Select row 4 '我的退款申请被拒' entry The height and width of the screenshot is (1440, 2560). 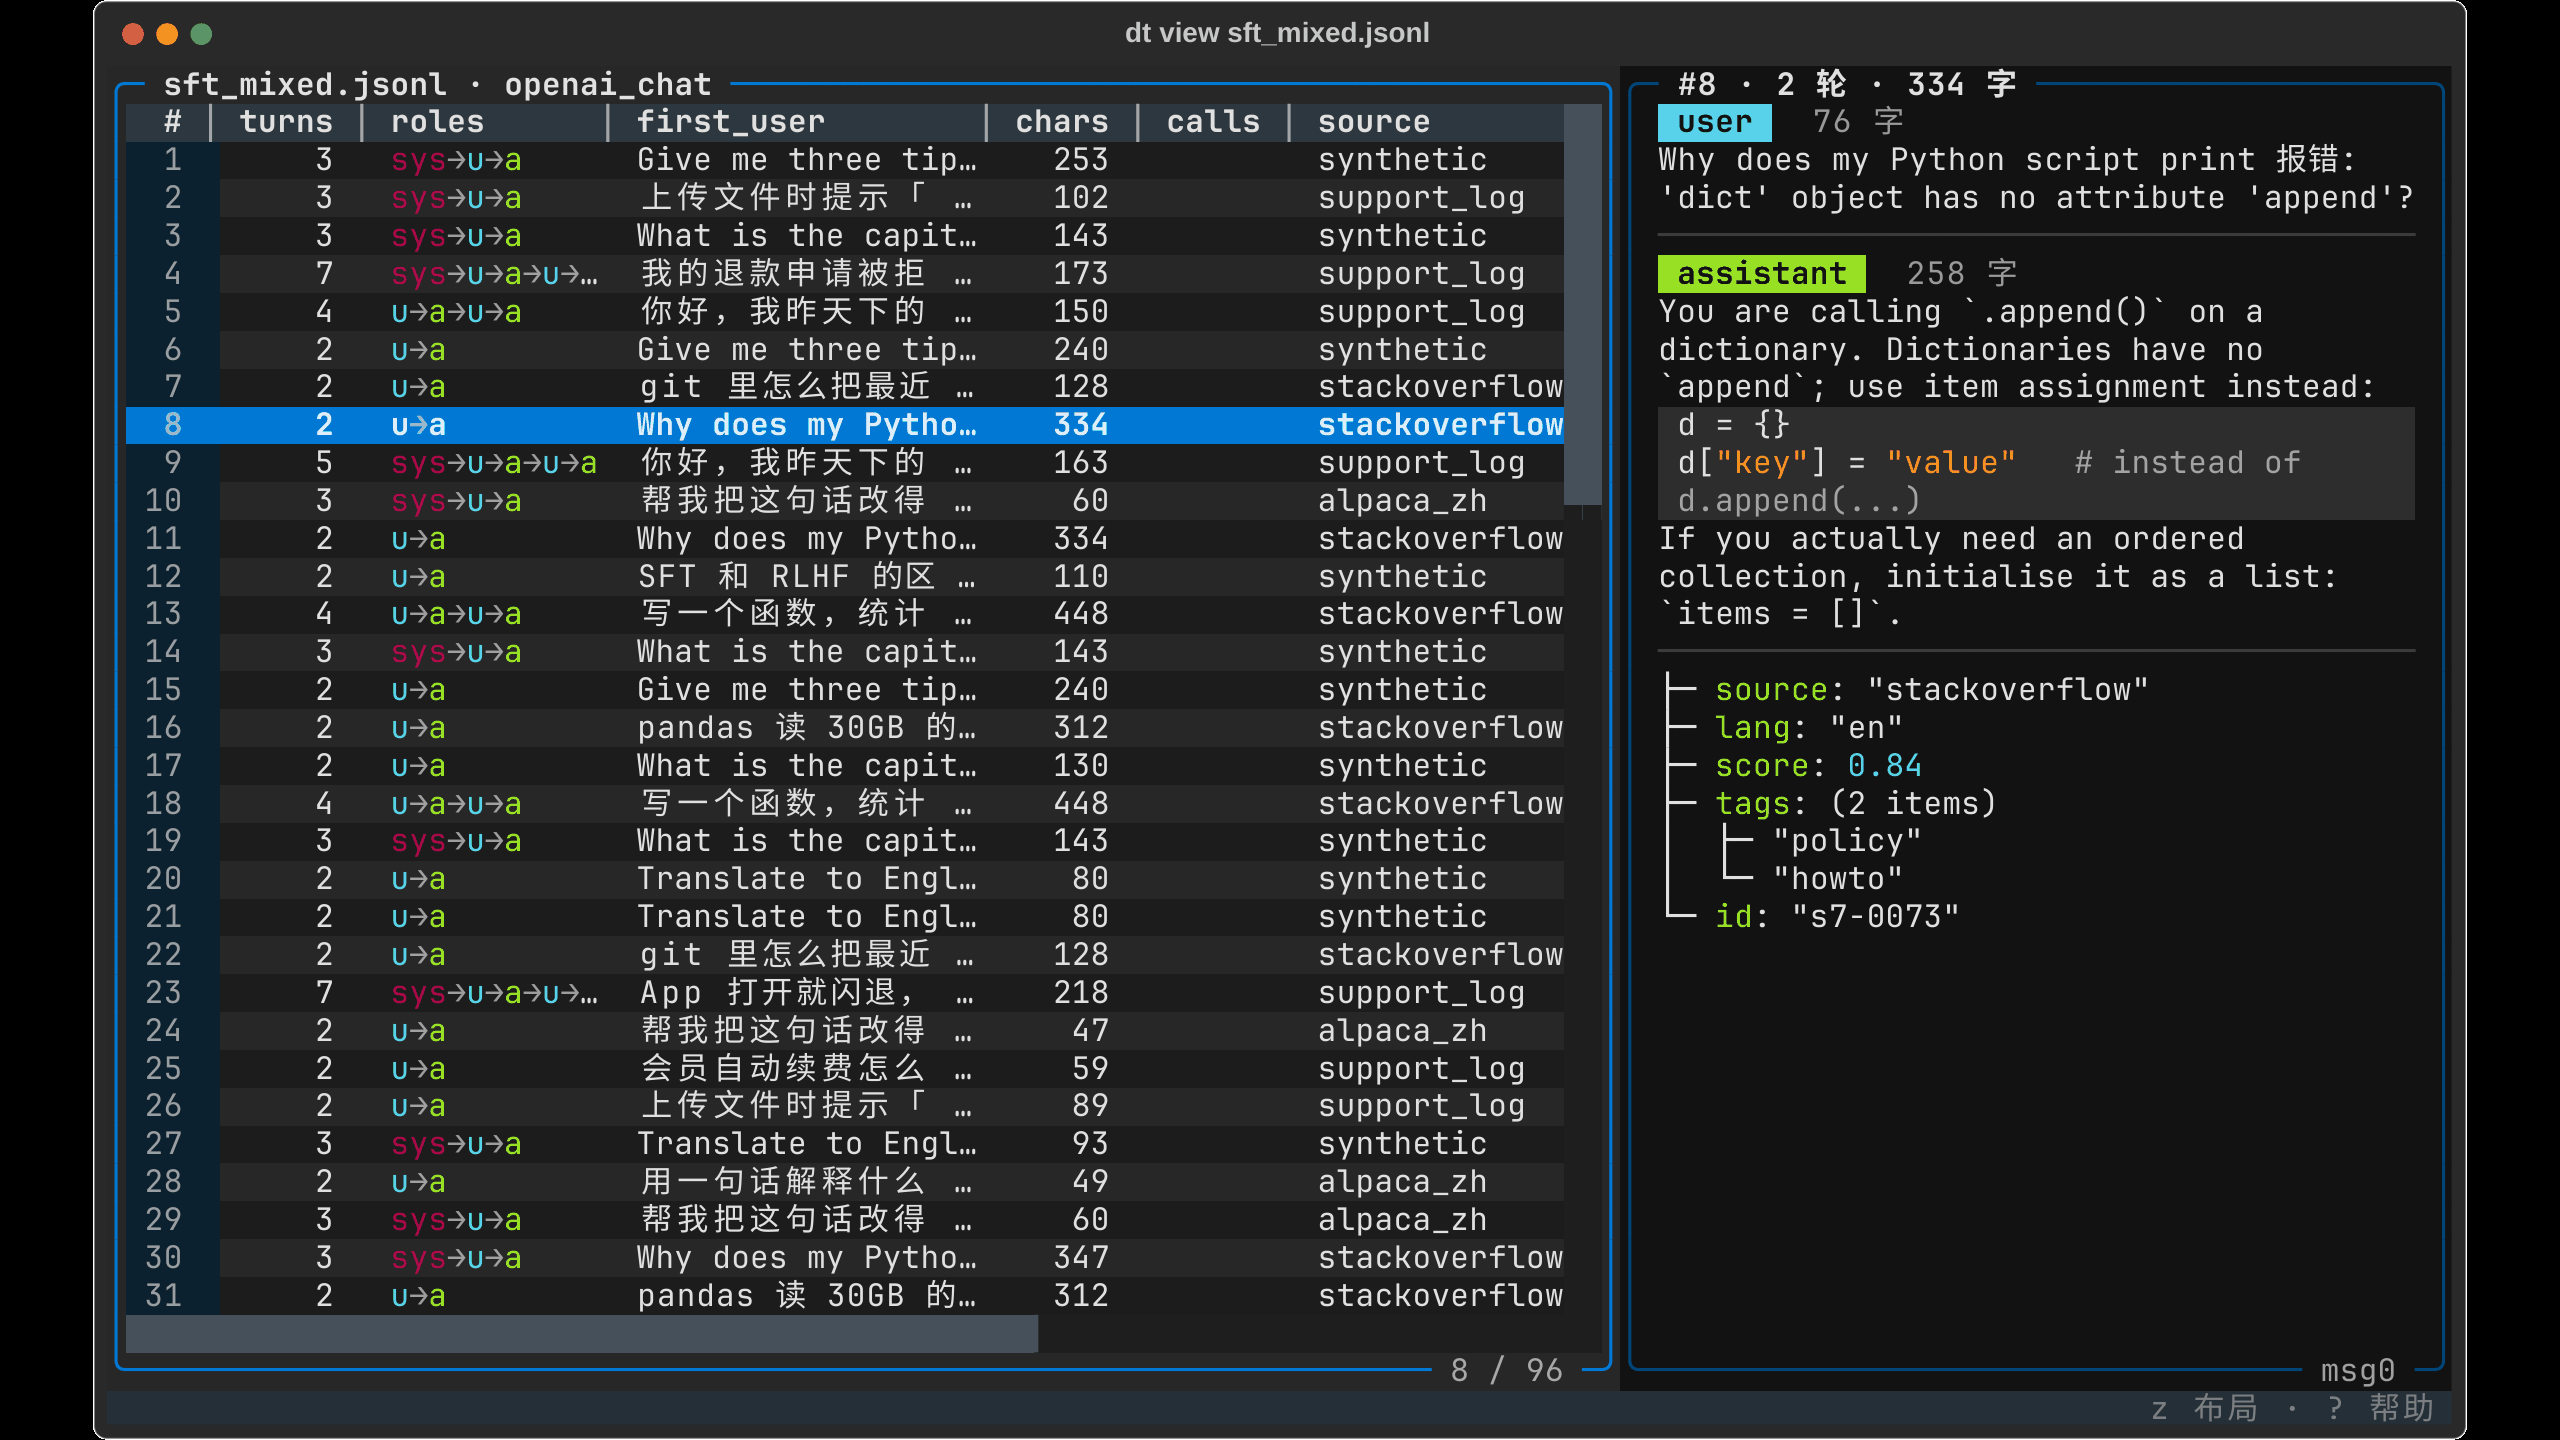(x=845, y=274)
